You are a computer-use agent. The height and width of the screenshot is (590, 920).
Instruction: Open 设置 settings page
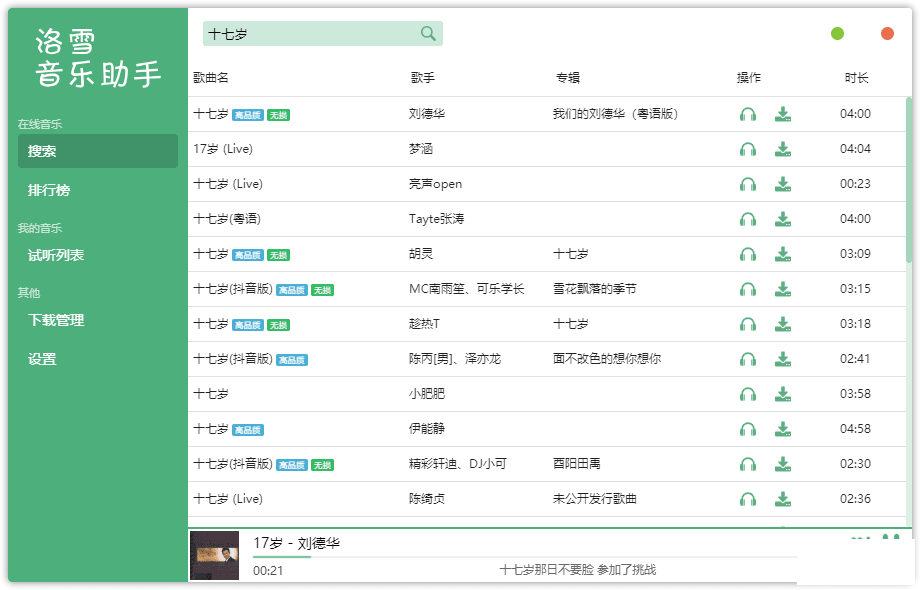(42, 359)
